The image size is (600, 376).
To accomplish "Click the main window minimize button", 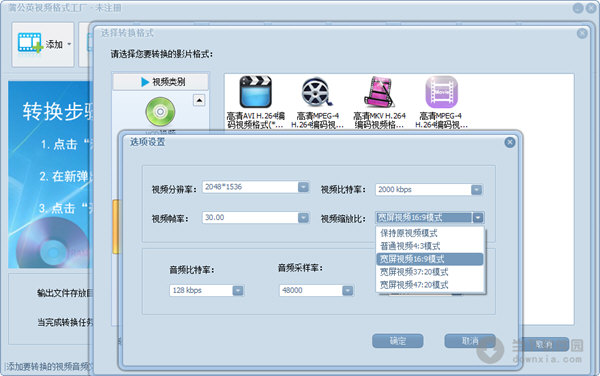I will tap(578, 8).
